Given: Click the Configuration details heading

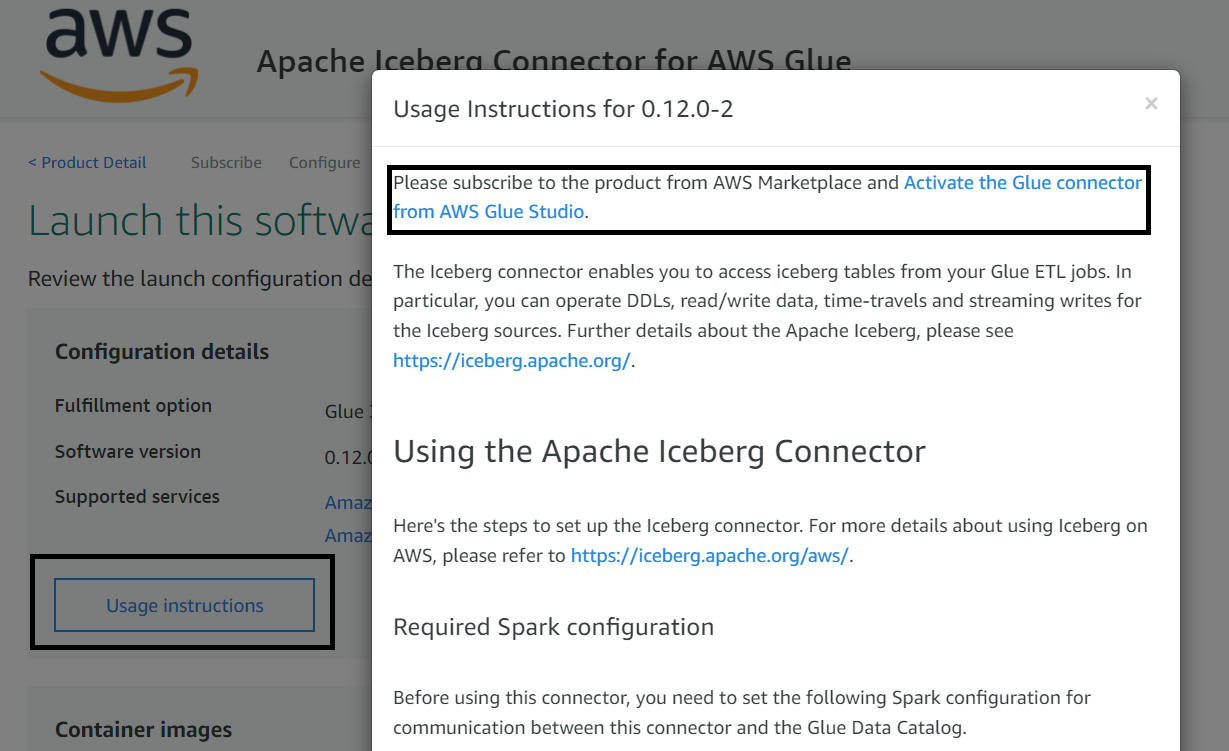Looking at the screenshot, I should click(162, 352).
